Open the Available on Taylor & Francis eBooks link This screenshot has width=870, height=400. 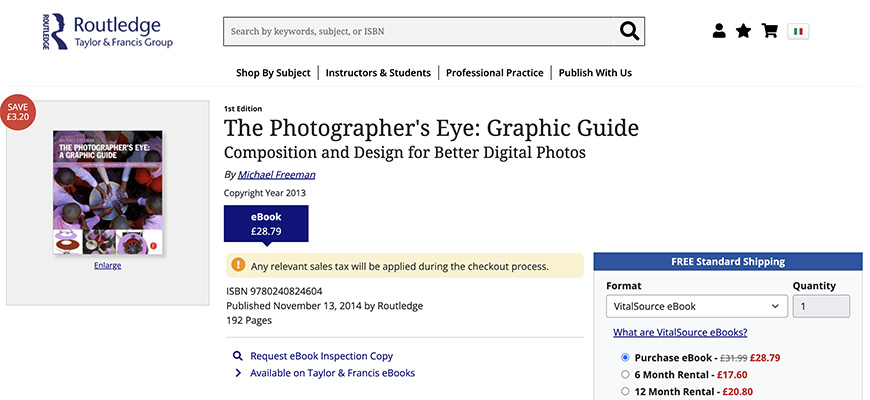point(332,373)
